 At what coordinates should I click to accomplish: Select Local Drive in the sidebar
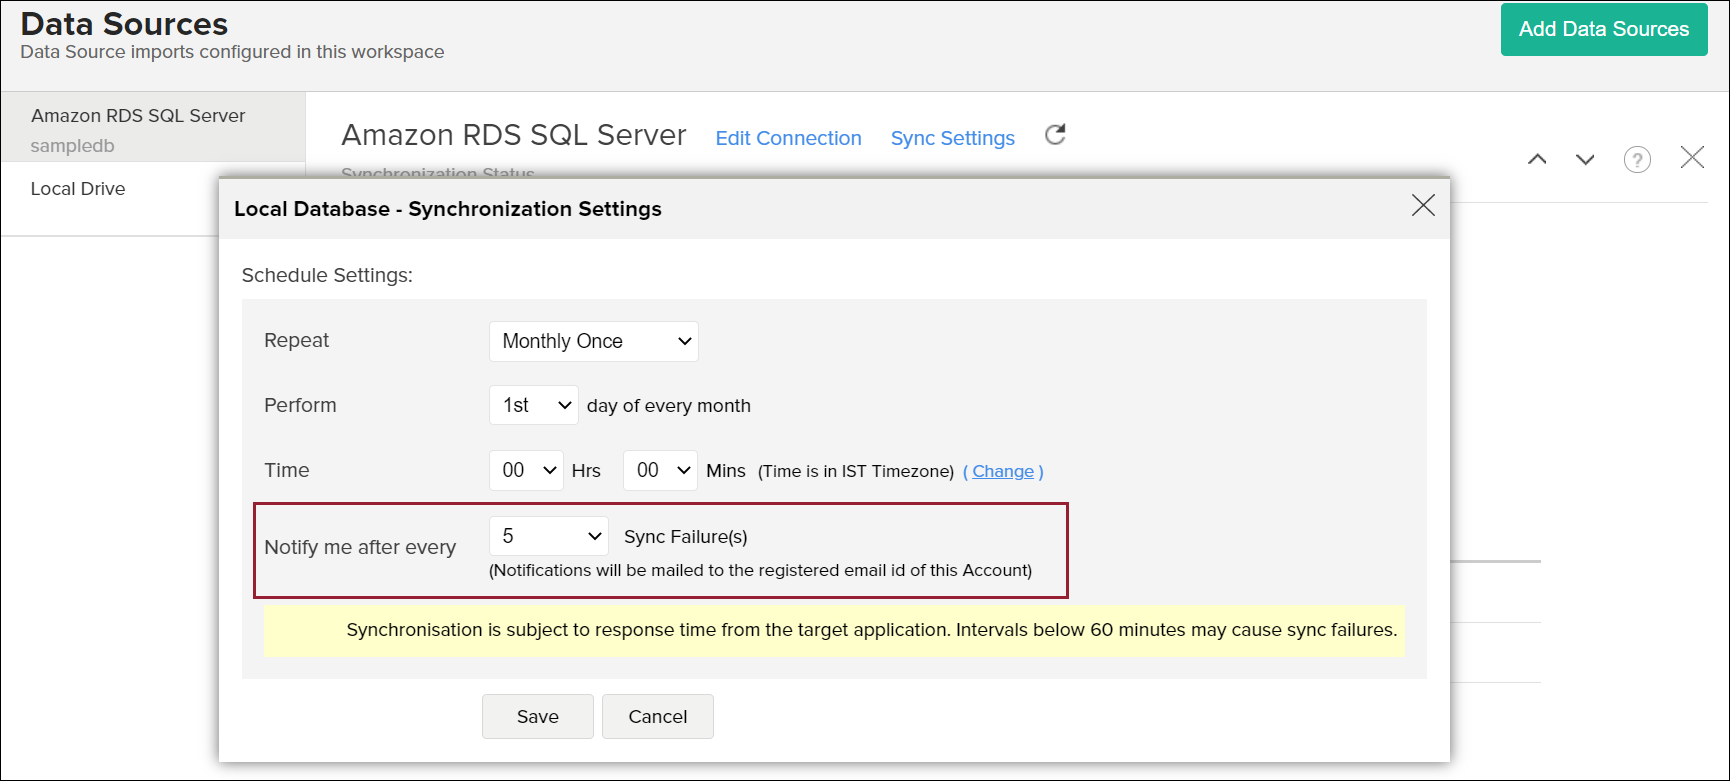[78, 189]
